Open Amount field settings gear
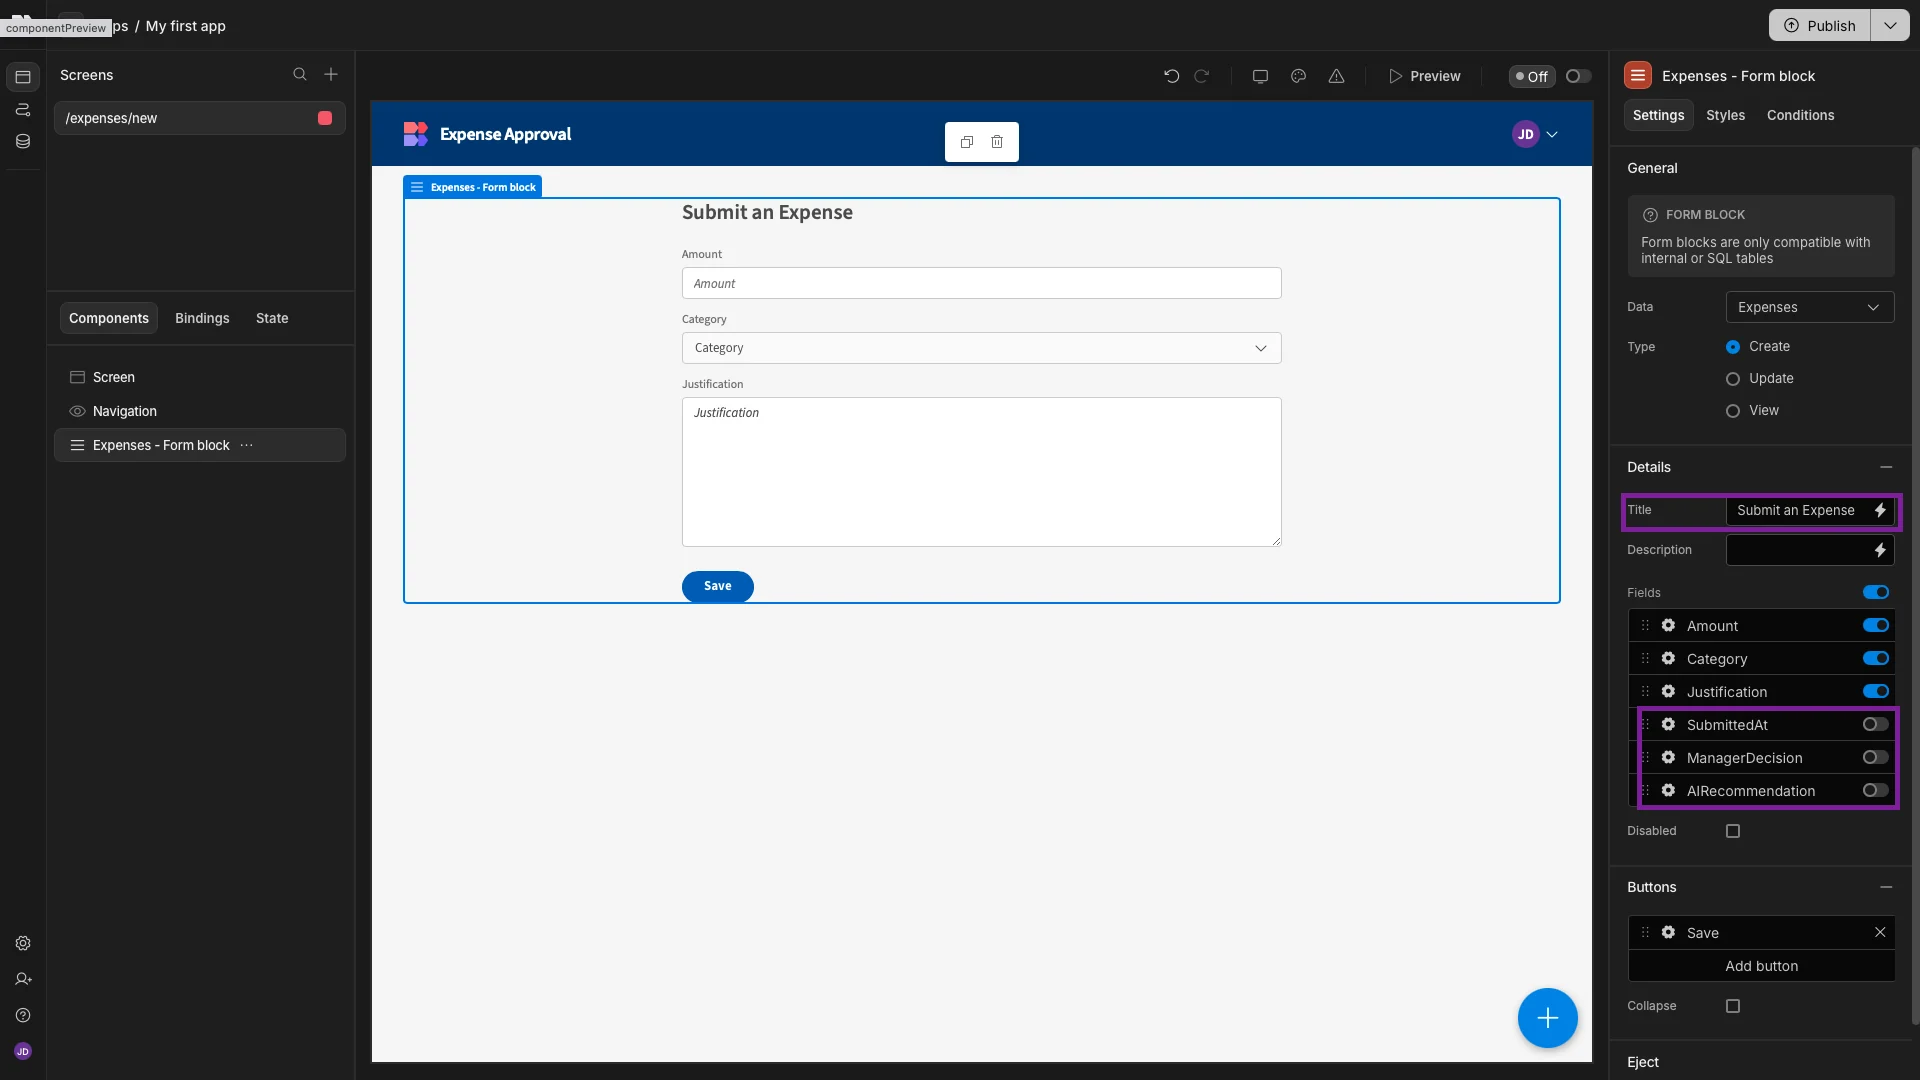The height and width of the screenshot is (1080, 1920). tap(1668, 626)
